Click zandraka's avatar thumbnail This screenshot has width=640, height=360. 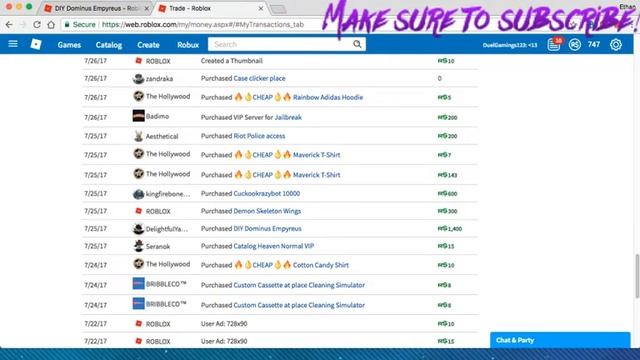pyautogui.click(x=138, y=78)
